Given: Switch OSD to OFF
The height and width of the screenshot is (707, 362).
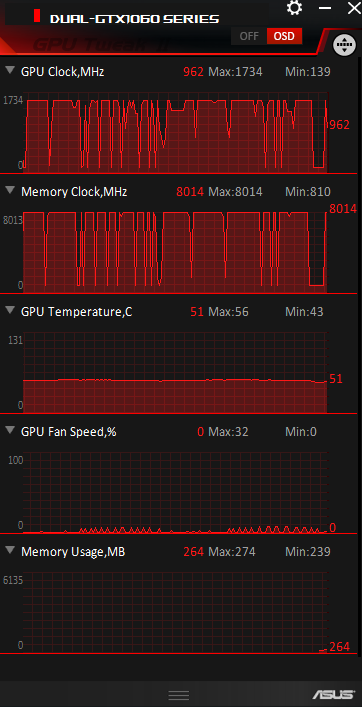Looking at the screenshot, I should click(249, 36).
